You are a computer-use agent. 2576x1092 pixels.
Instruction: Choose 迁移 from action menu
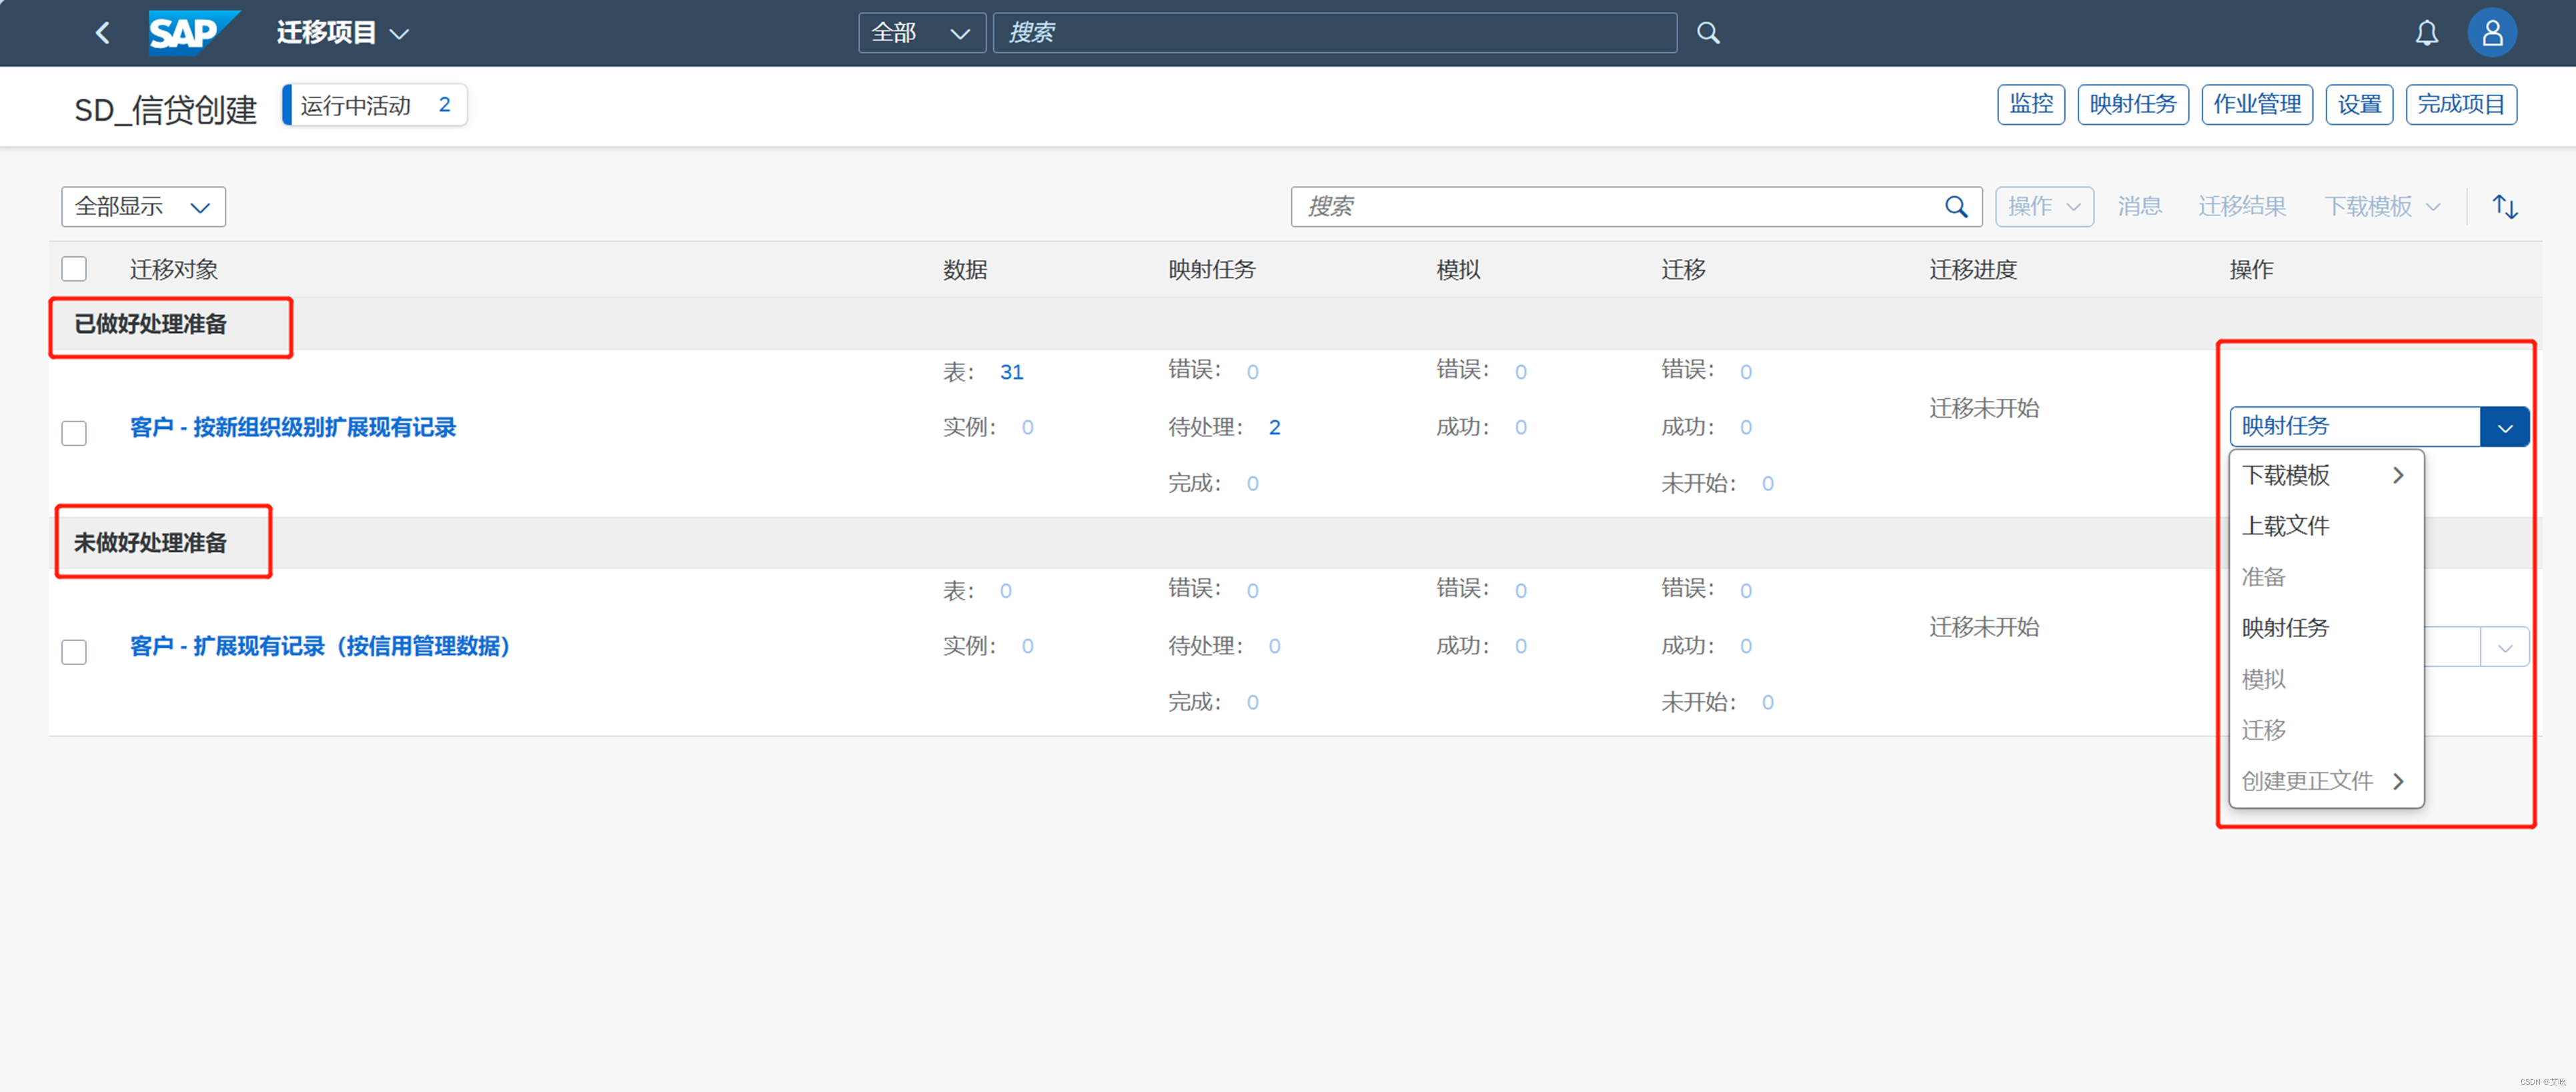(2325, 730)
